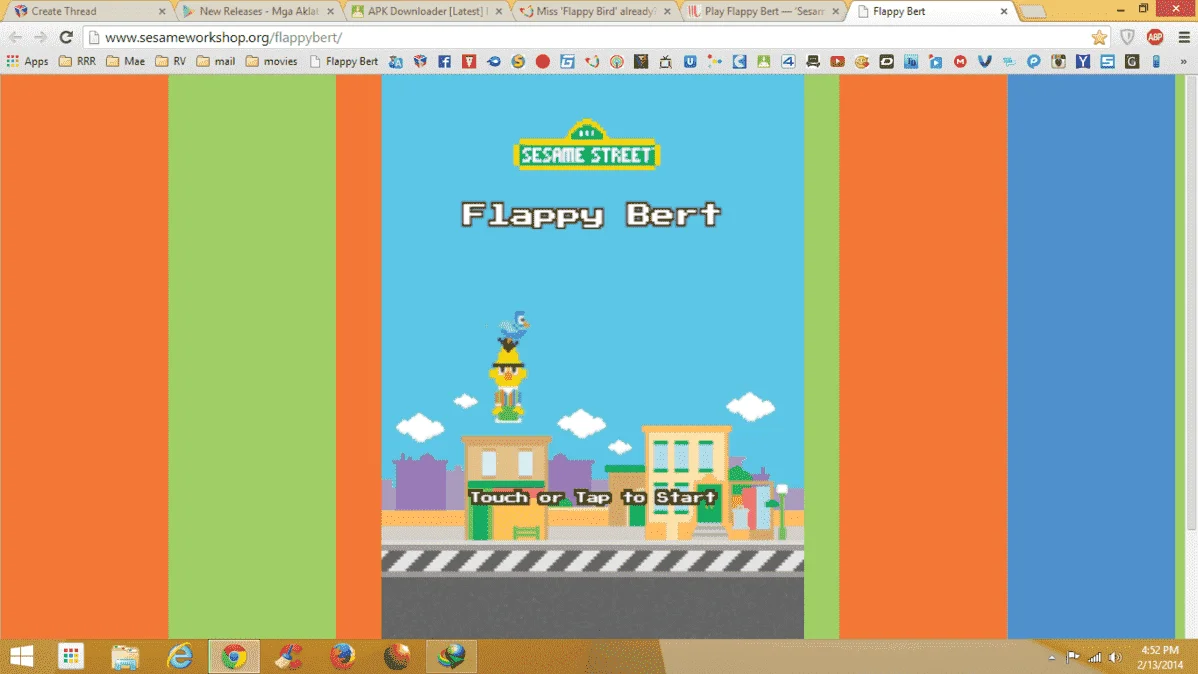
Task: Open the RV bookmarks folder
Action: (x=170, y=61)
